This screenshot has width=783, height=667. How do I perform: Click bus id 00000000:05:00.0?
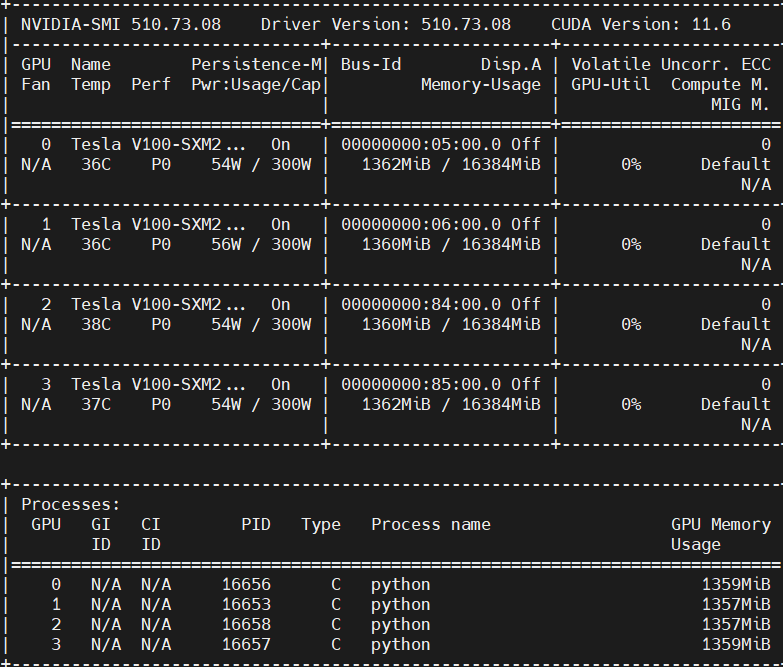[x=421, y=145]
